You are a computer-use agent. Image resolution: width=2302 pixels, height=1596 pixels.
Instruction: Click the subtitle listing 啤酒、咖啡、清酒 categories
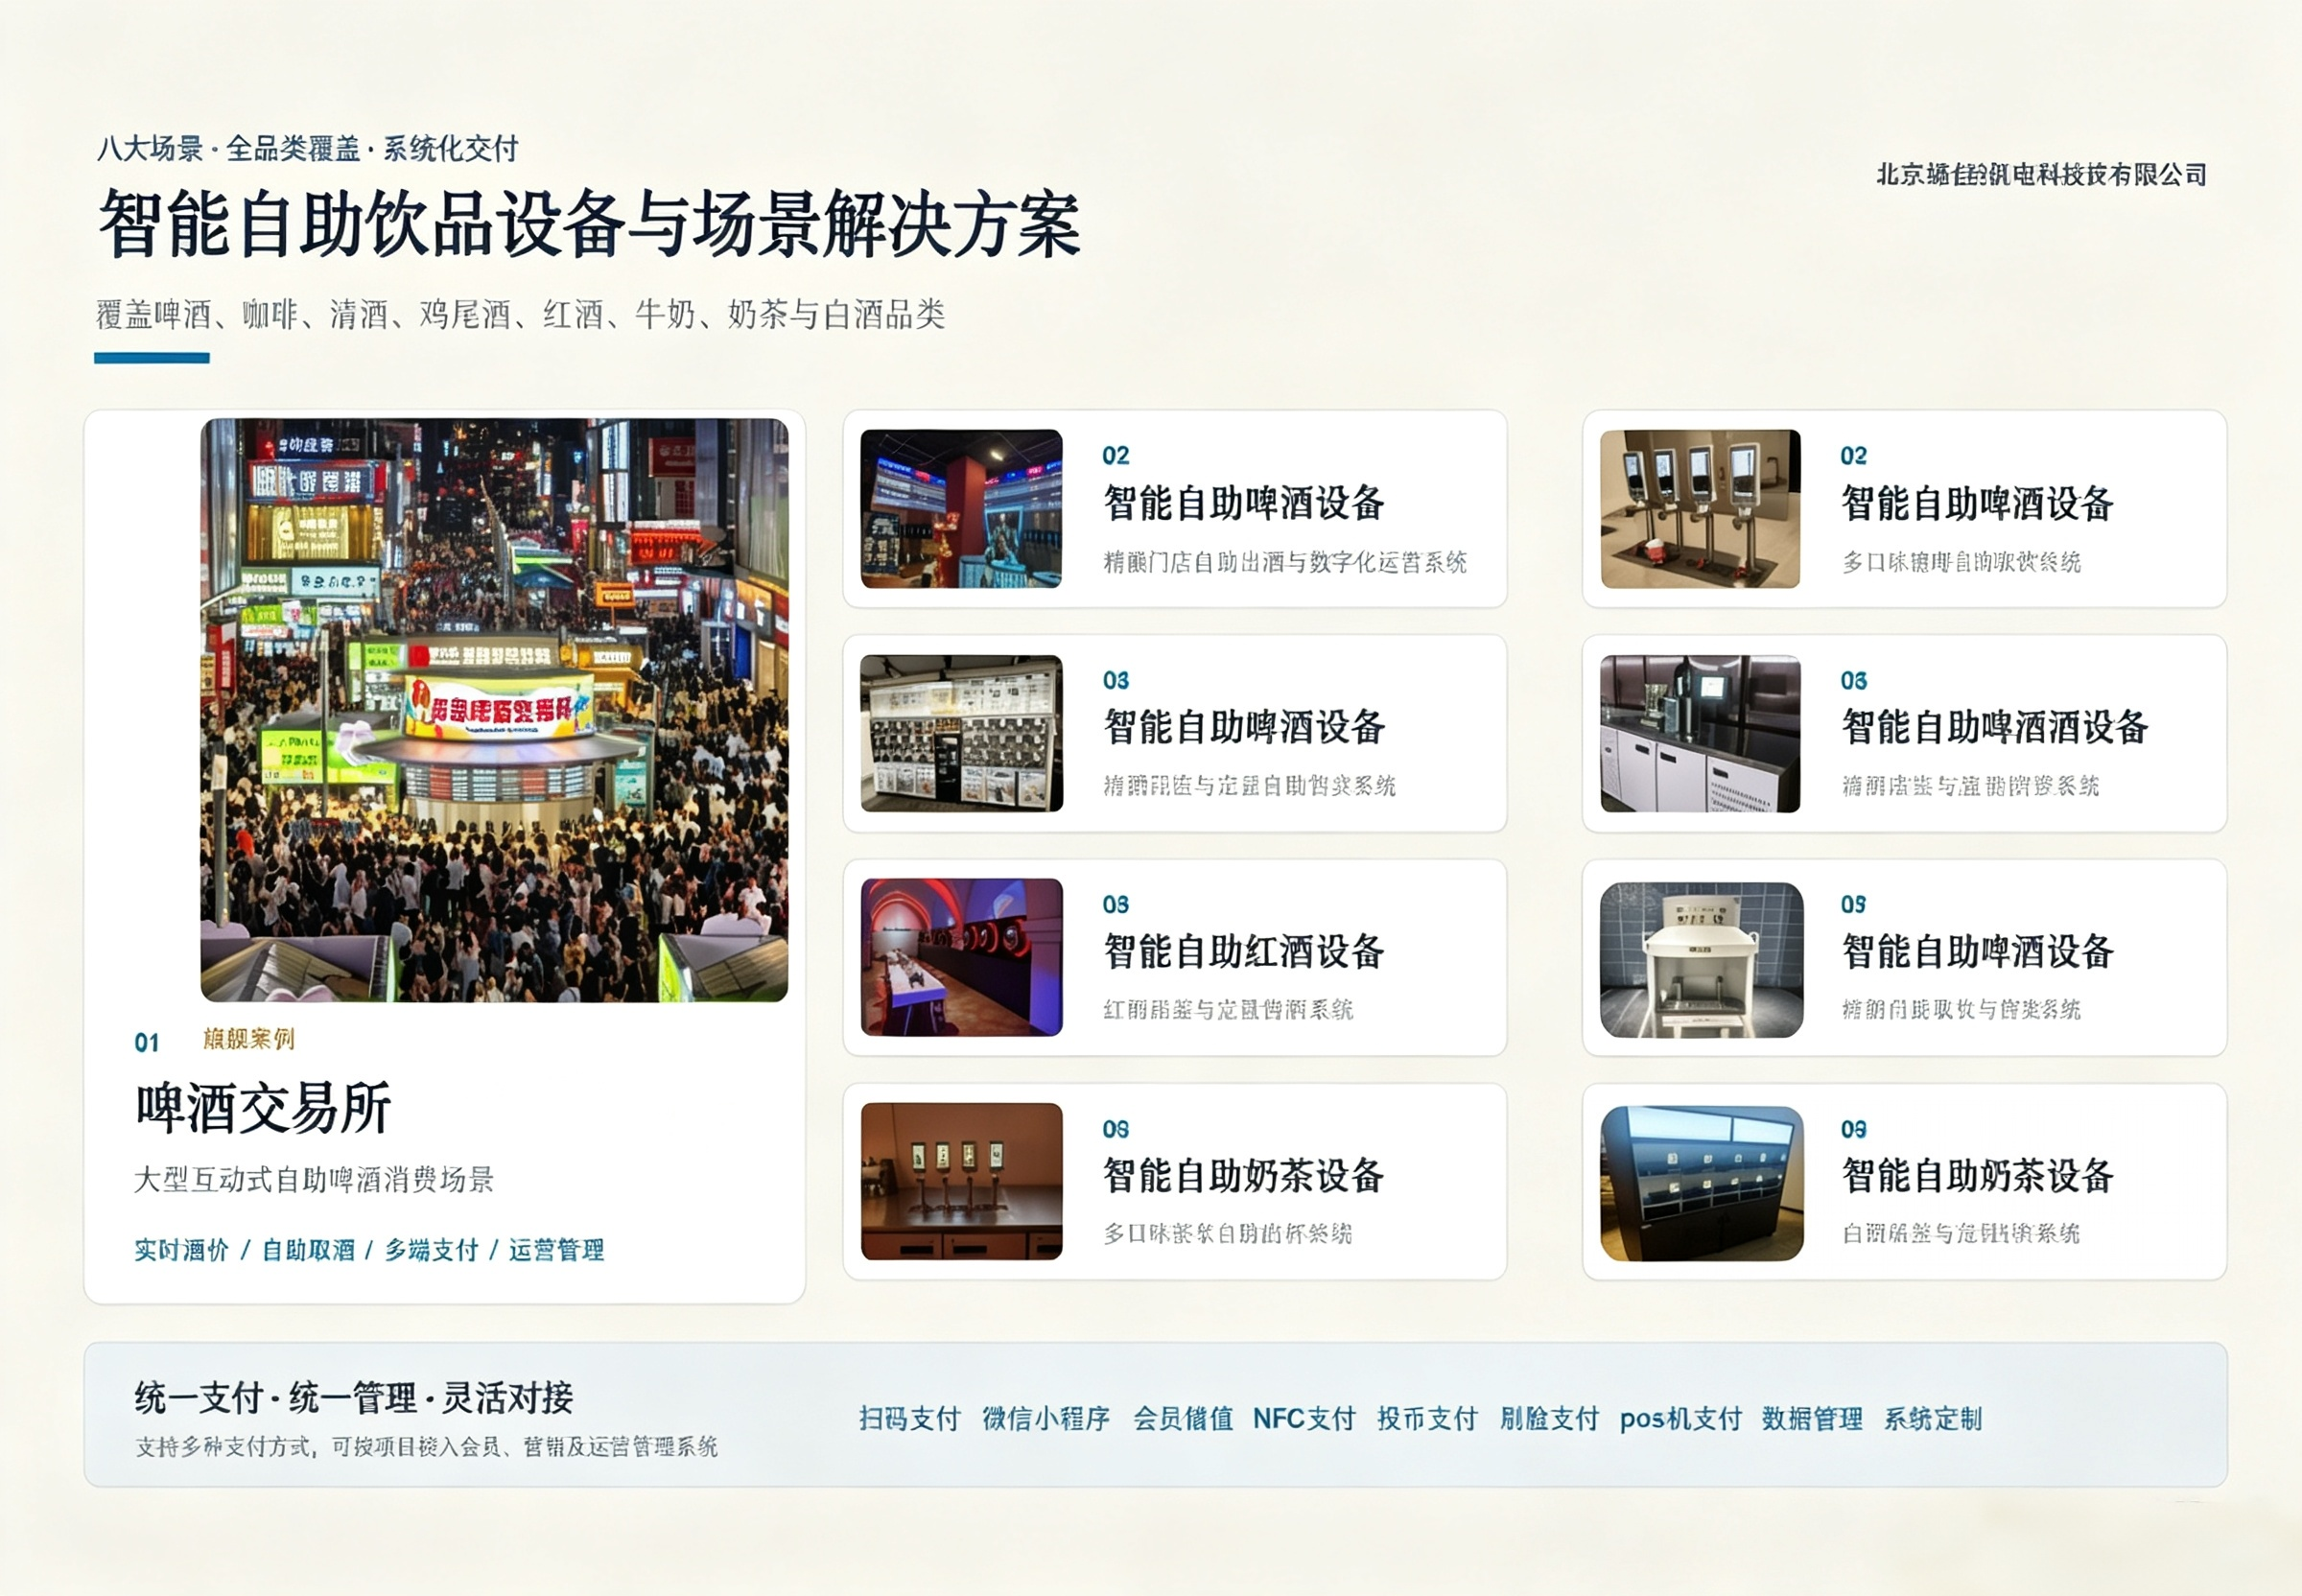520,315
